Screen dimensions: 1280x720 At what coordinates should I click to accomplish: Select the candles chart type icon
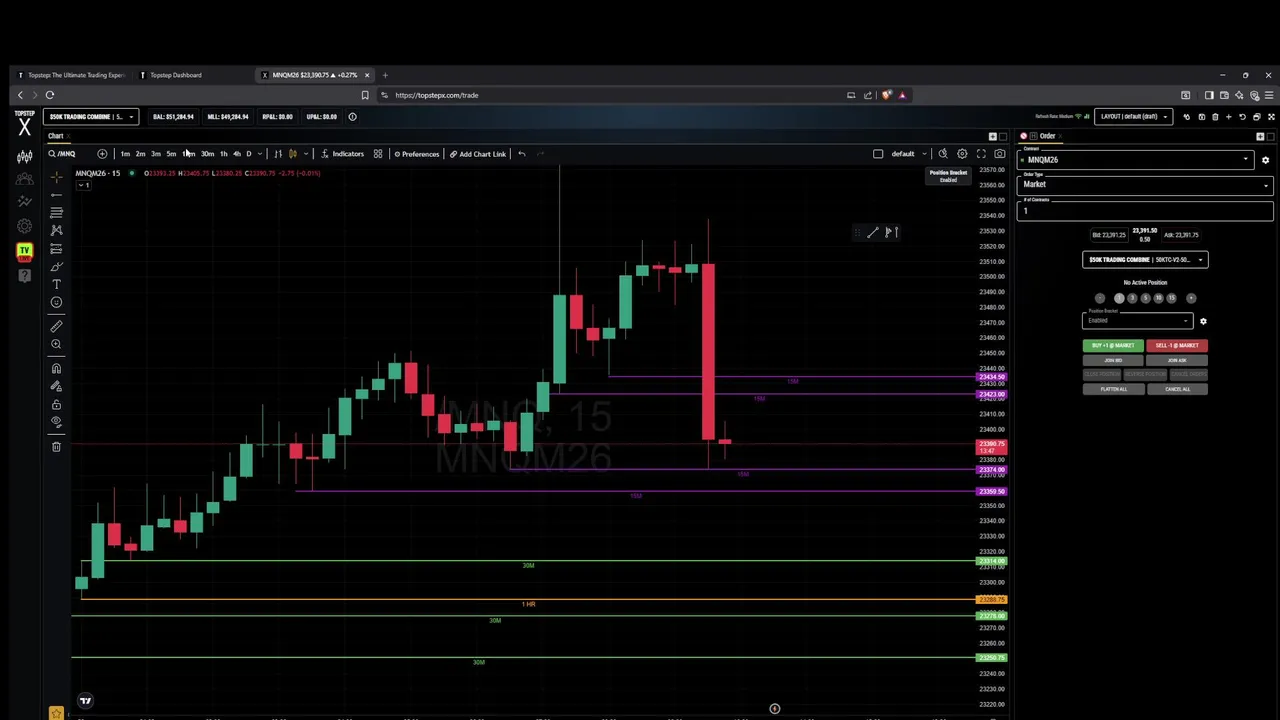pyautogui.click(x=293, y=154)
